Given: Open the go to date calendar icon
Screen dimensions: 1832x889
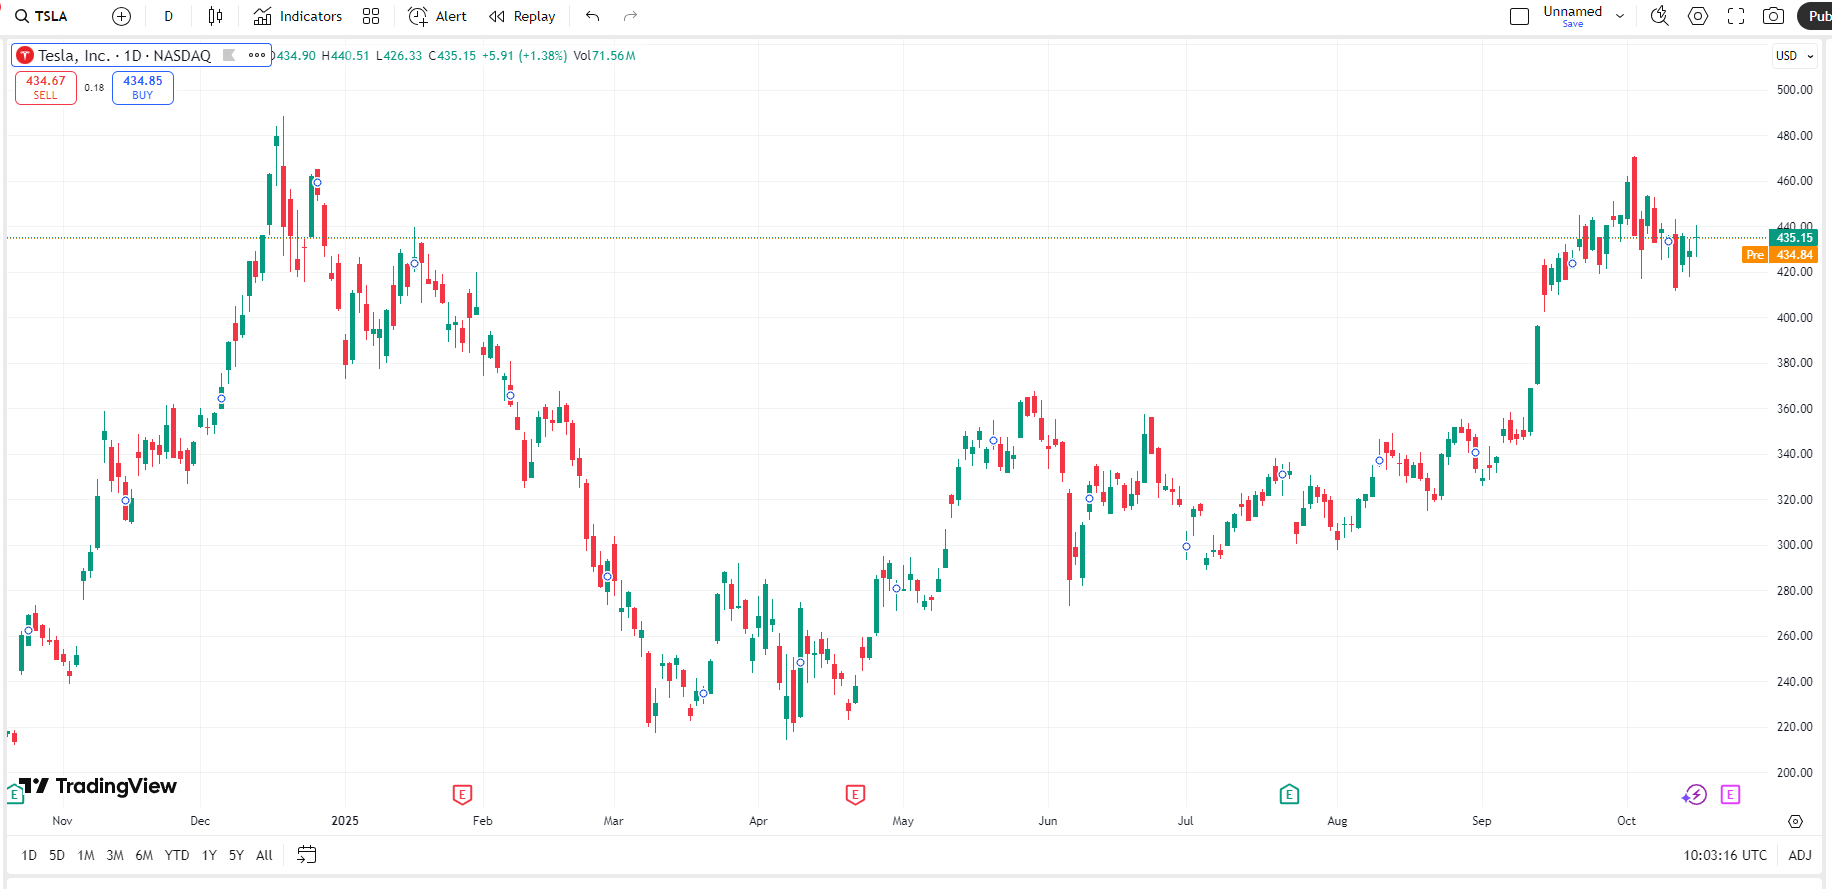Looking at the screenshot, I should [x=307, y=855].
